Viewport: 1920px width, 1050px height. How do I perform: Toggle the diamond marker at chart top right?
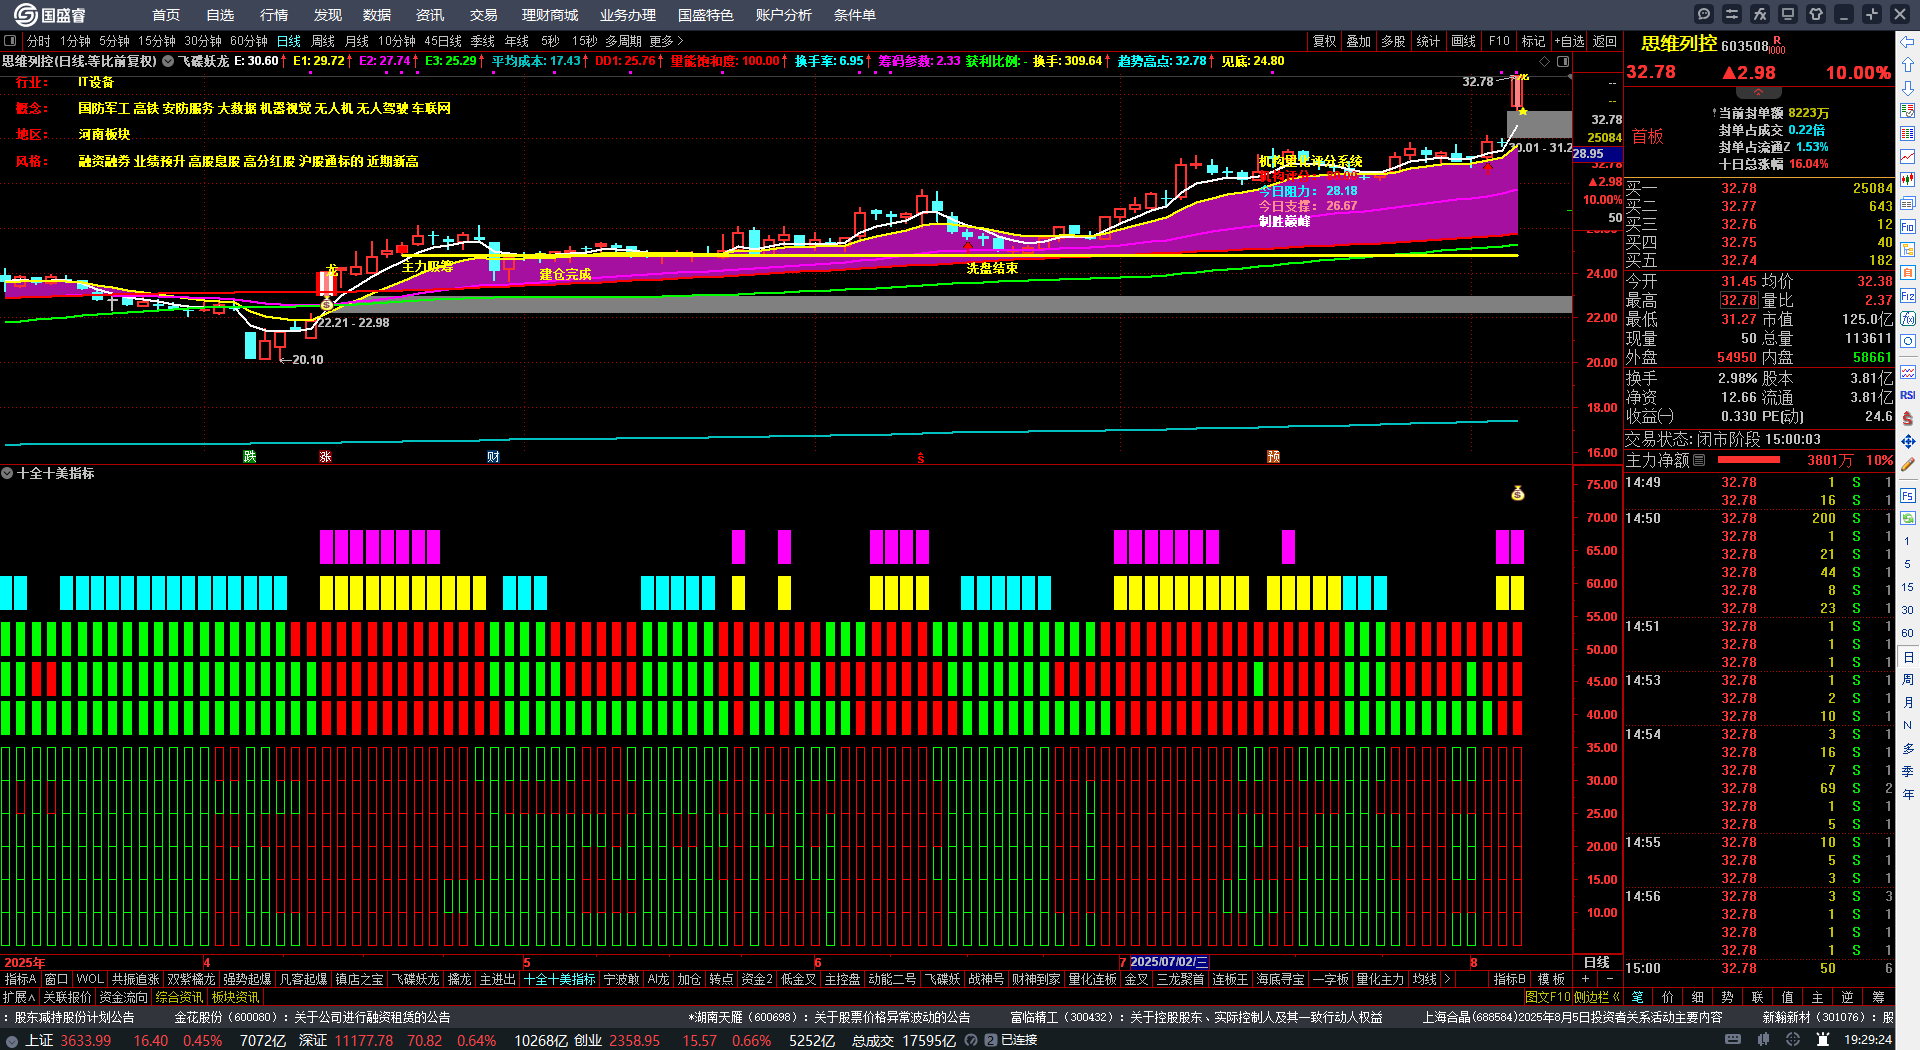coord(1545,61)
